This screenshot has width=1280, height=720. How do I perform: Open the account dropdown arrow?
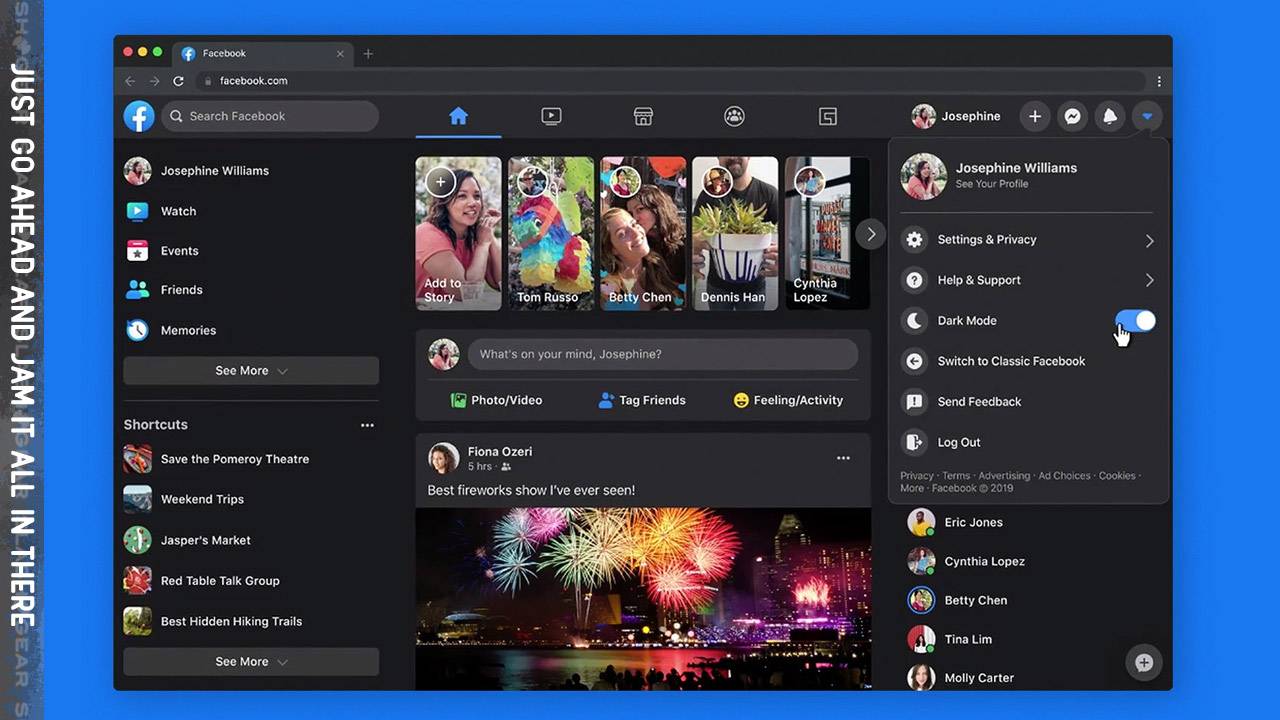(x=1147, y=116)
